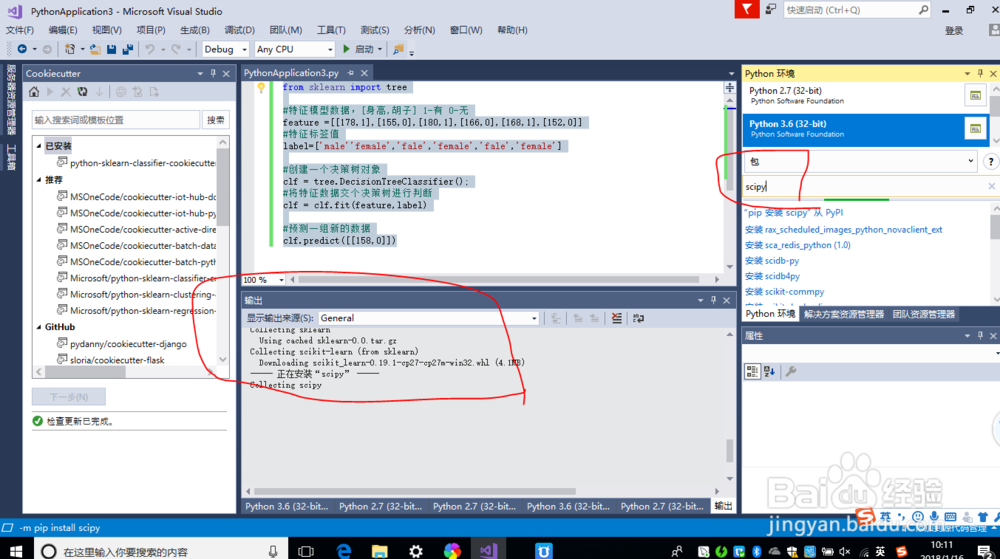Click the Properties panel categorized view icon
The image size is (1000, 559).
pos(752,372)
